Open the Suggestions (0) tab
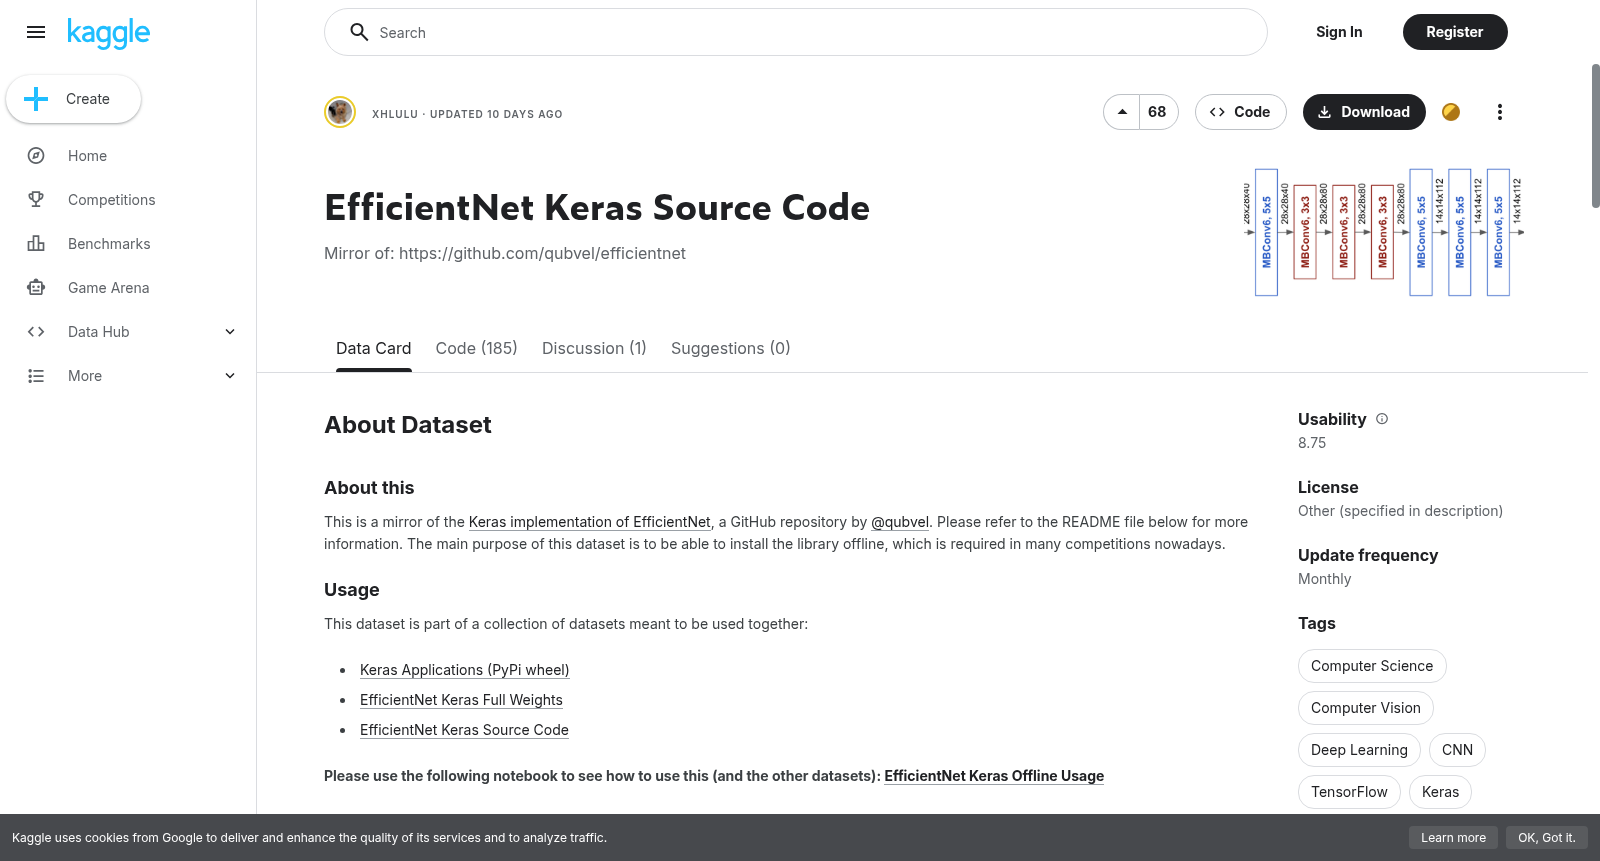The height and width of the screenshot is (861, 1600). 730,348
